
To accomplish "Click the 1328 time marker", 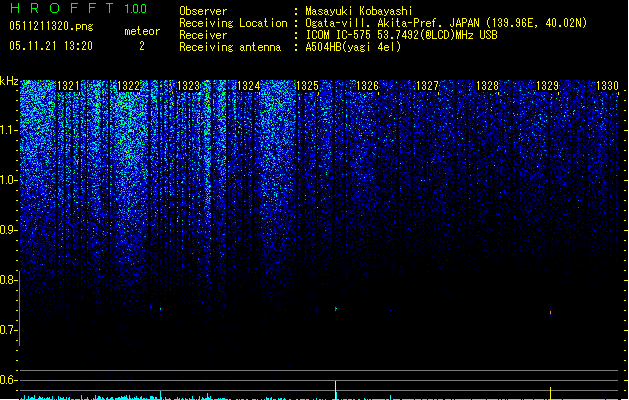I will [487, 86].
